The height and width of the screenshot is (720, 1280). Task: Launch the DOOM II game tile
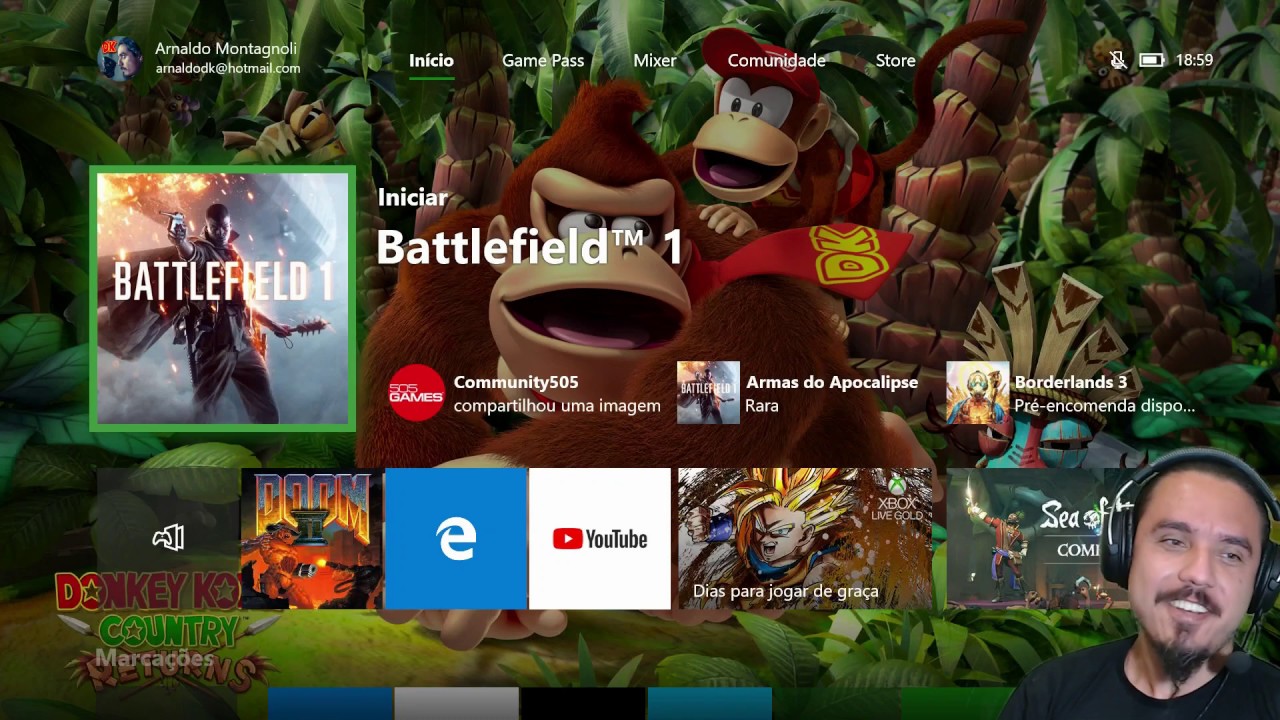[312, 538]
